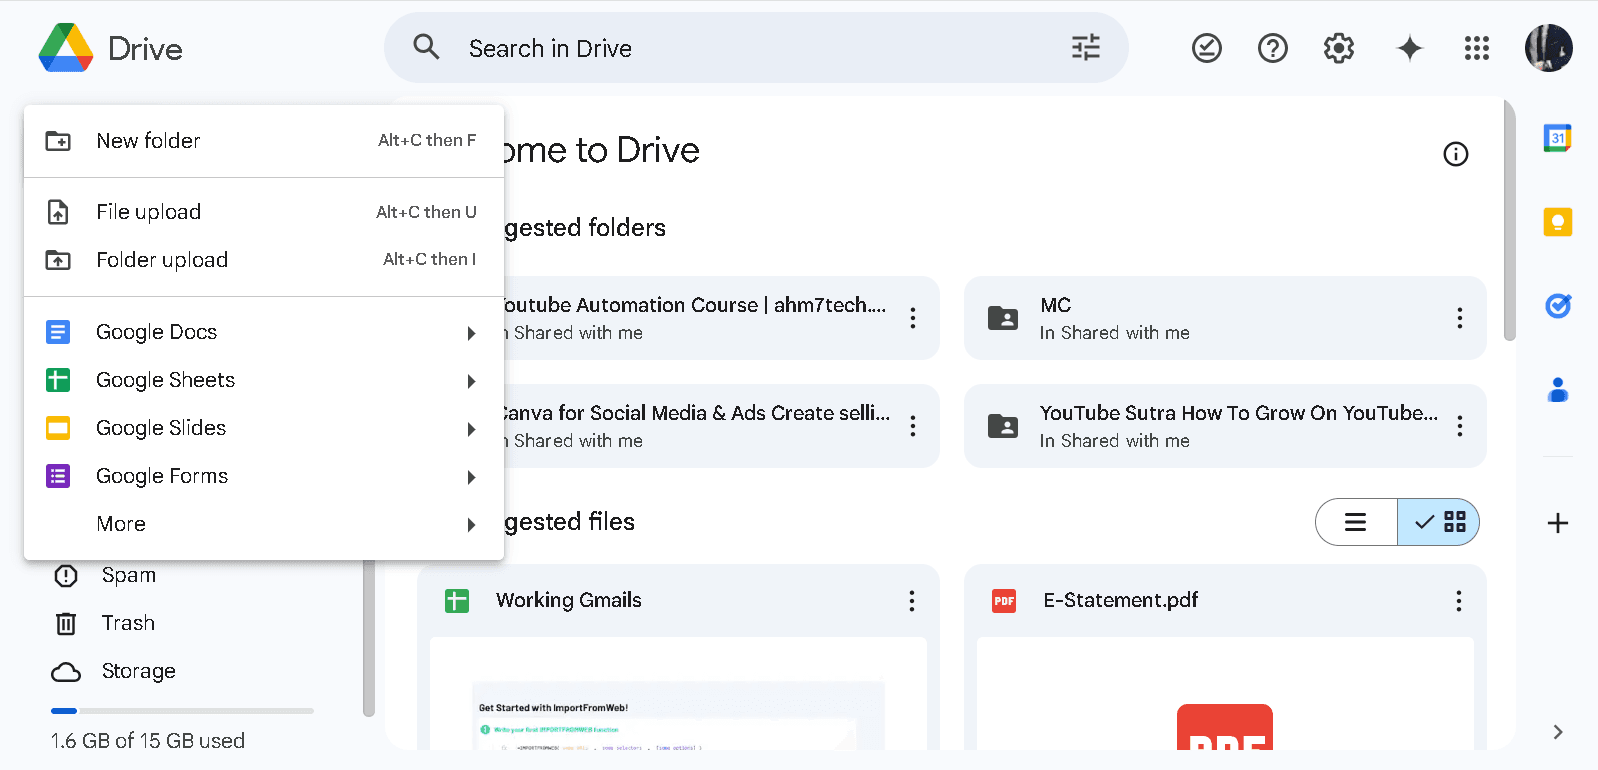Open the Gemini sparkle icon
Screen dimensions: 1598x770
[x=1410, y=48]
